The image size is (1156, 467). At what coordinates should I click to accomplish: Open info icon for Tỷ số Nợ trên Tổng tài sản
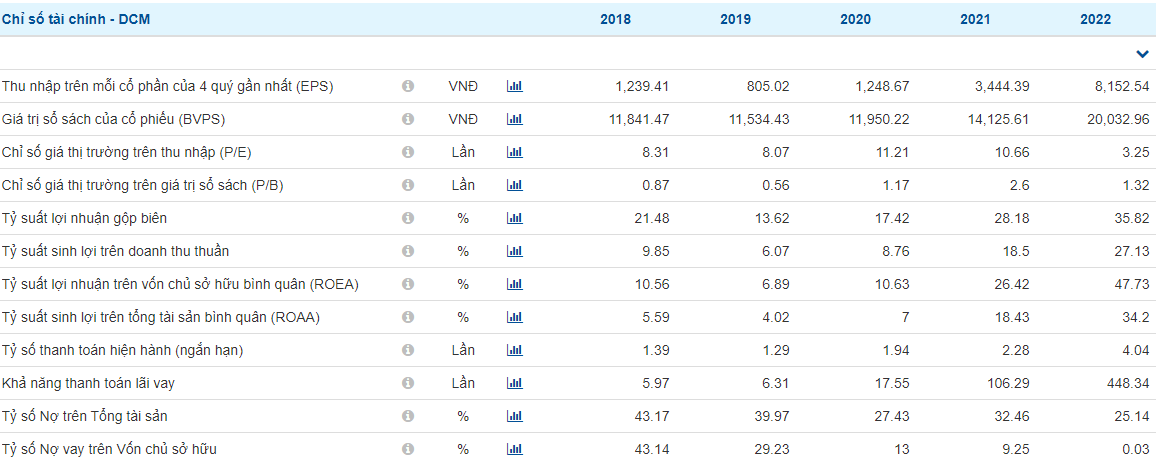[x=408, y=416]
